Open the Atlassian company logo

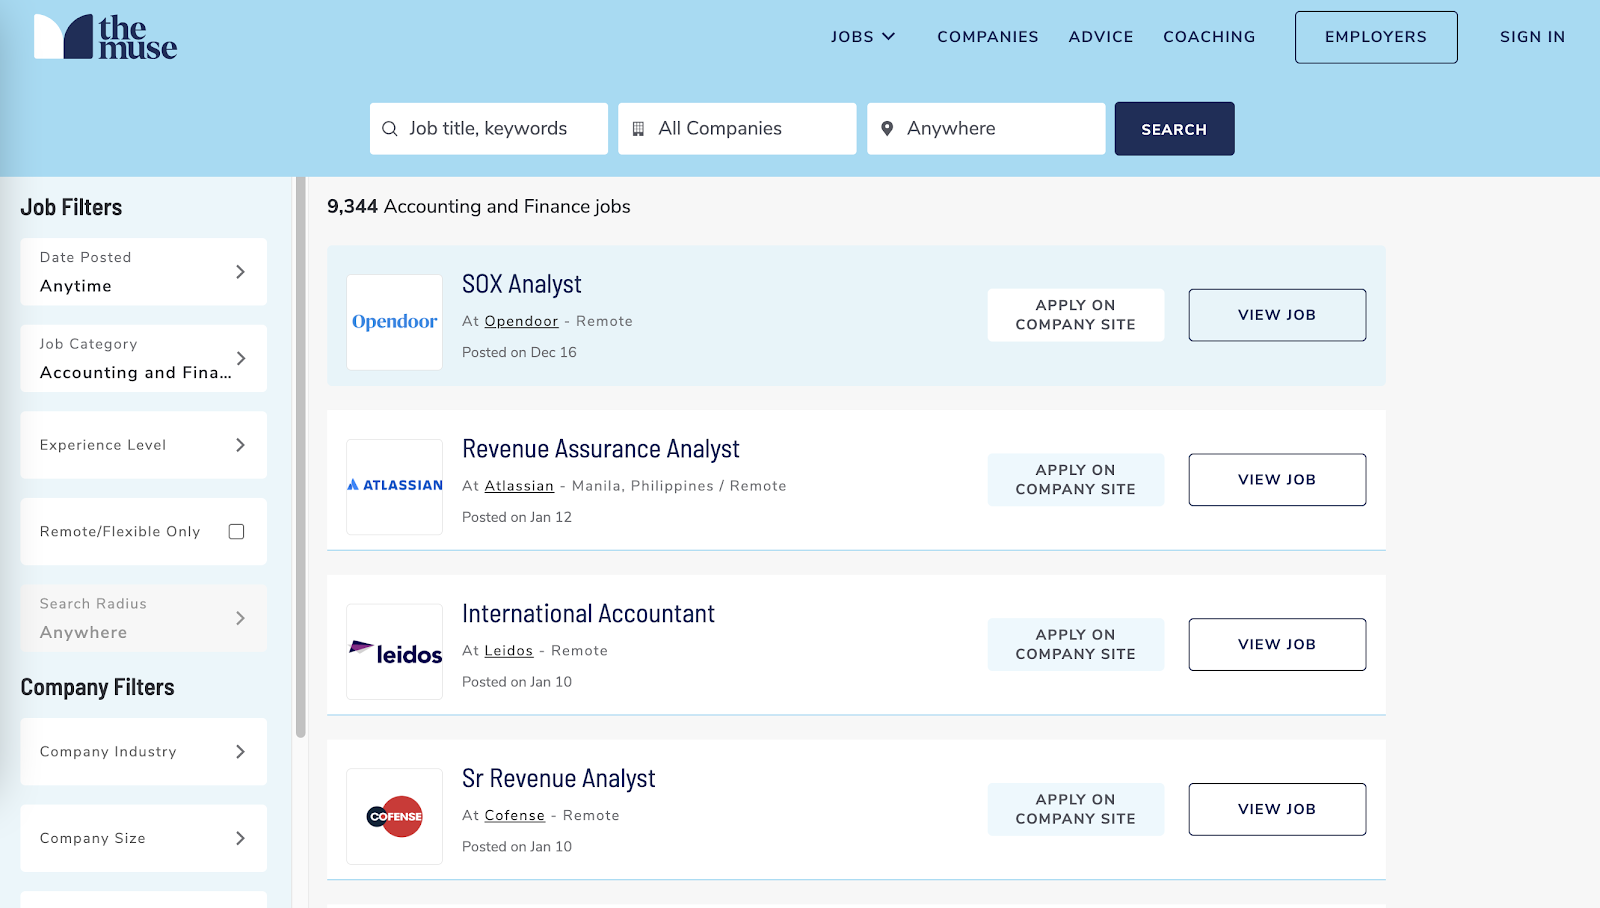tap(395, 487)
